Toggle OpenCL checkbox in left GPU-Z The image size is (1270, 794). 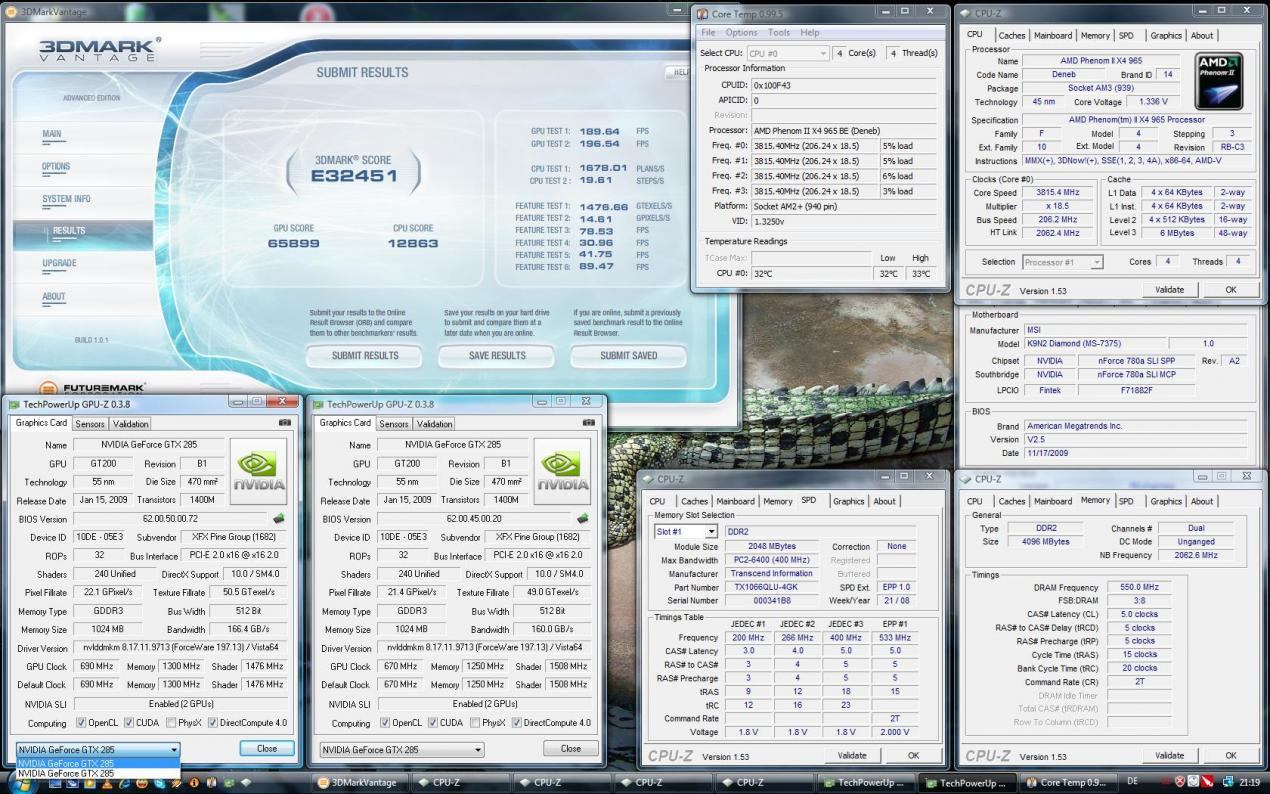pos(81,723)
